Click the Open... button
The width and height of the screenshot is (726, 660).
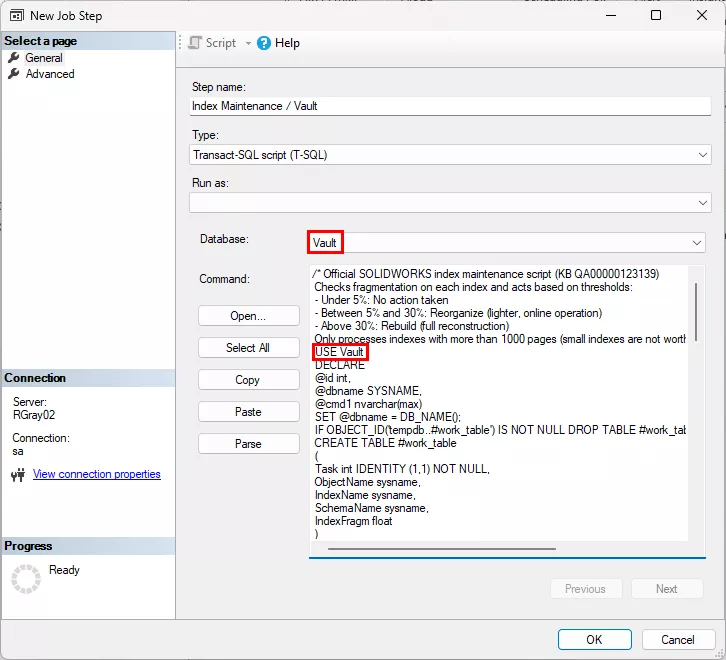[249, 316]
